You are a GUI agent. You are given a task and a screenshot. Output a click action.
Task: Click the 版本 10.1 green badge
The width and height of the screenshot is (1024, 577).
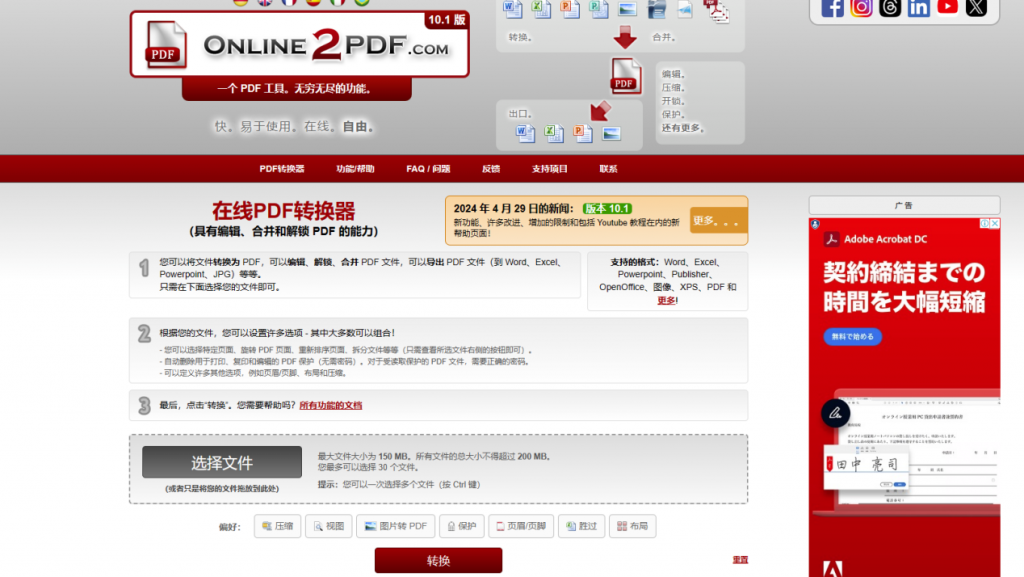click(607, 209)
